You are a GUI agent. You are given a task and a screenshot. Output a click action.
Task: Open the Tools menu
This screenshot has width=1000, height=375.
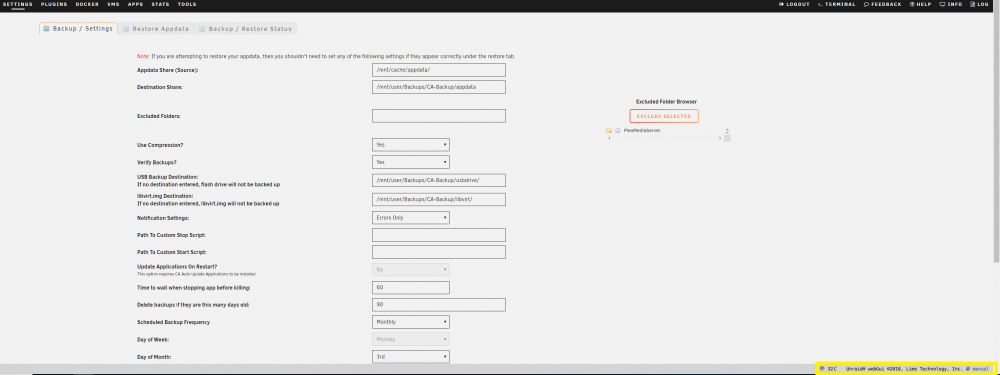[x=187, y=4]
